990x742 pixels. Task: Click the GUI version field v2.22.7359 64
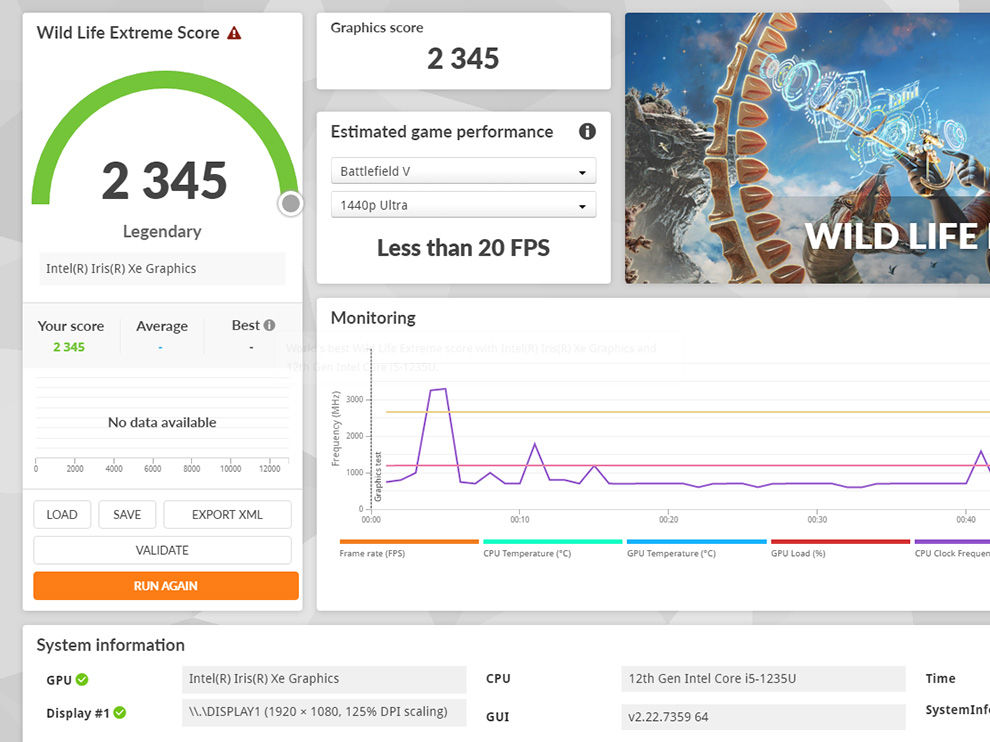click(763, 717)
